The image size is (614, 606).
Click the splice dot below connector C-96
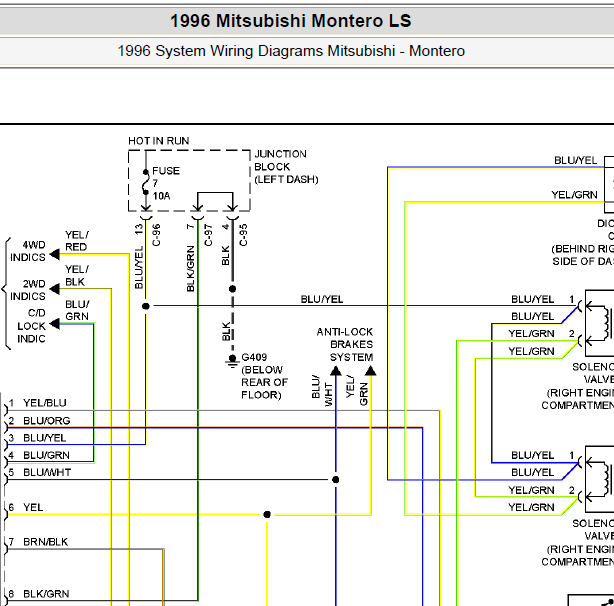(146, 306)
